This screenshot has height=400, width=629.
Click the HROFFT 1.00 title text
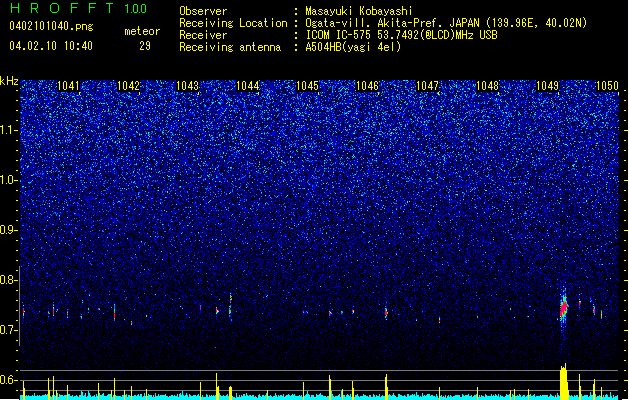click(x=78, y=8)
